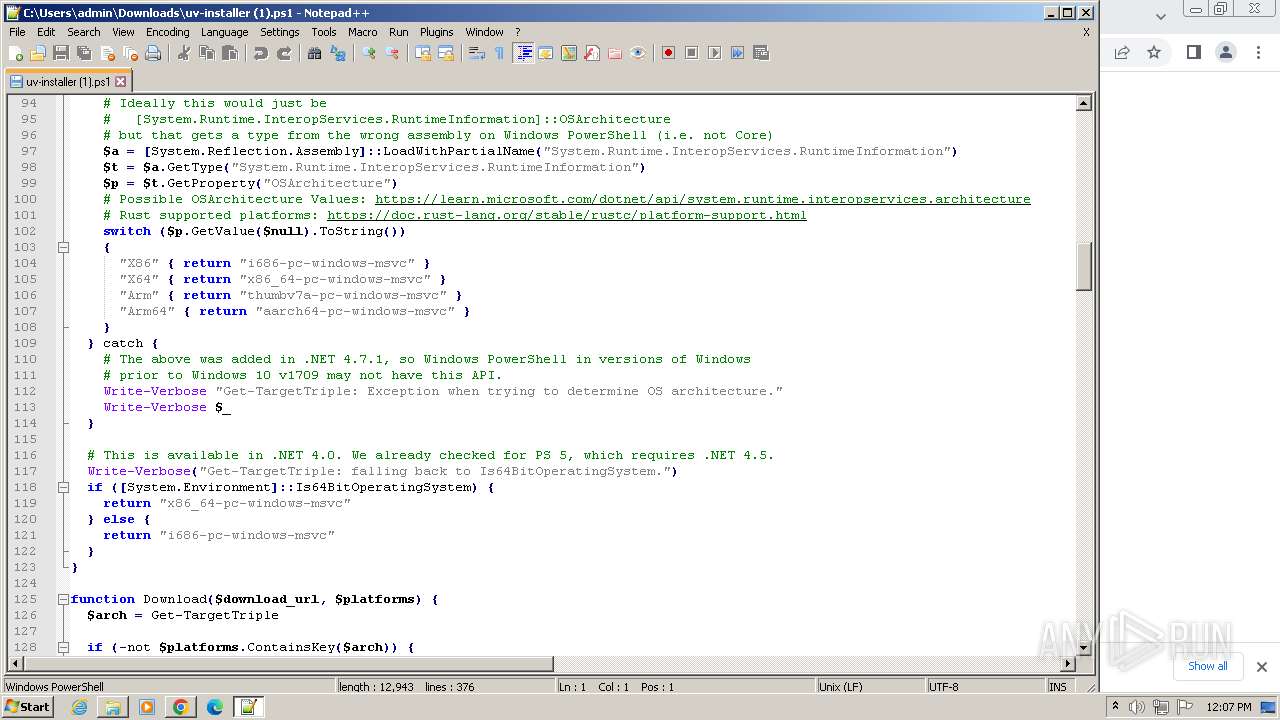The height and width of the screenshot is (720, 1280).
Task: Open Internet Explorer from the taskbar
Action: pos(79,707)
